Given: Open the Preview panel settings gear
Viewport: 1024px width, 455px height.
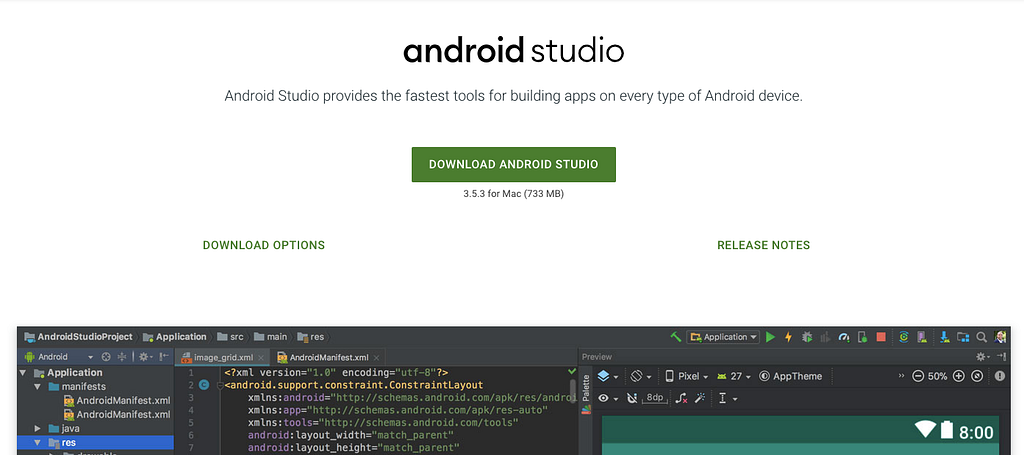Looking at the screenshot, I should 981,356.
